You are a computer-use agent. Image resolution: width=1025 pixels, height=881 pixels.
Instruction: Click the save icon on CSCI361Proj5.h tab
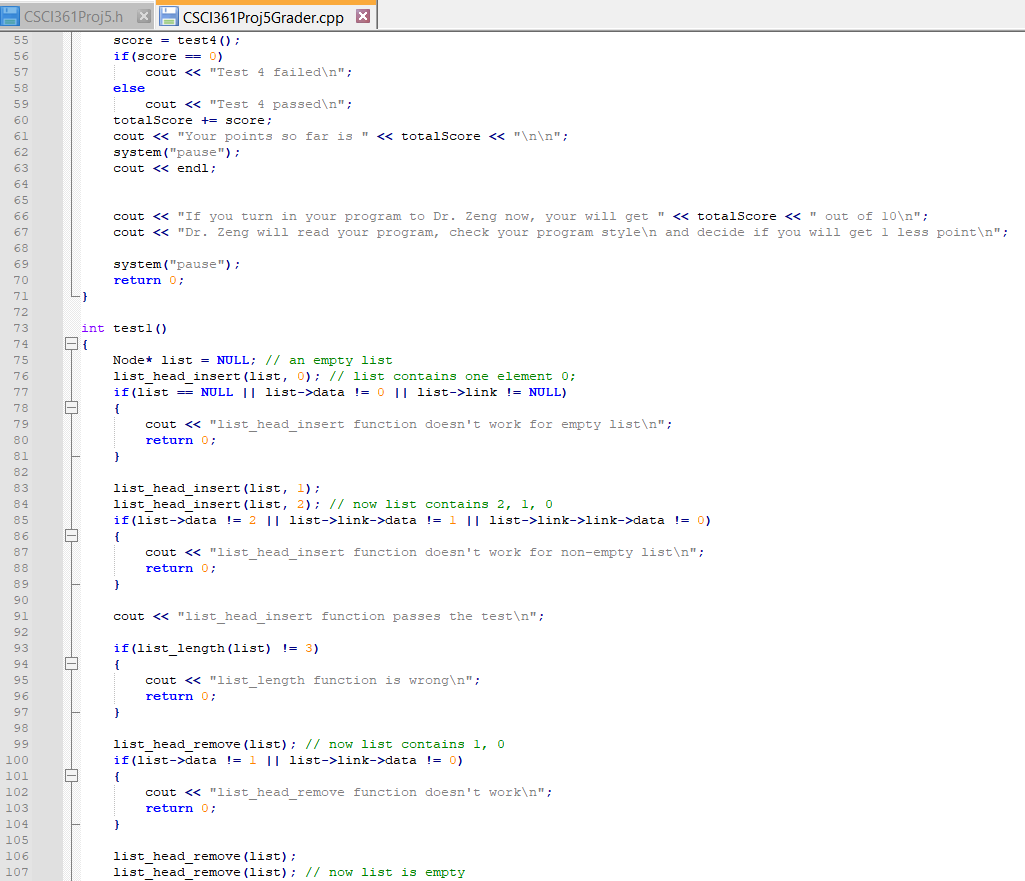(x=10, y=16)
